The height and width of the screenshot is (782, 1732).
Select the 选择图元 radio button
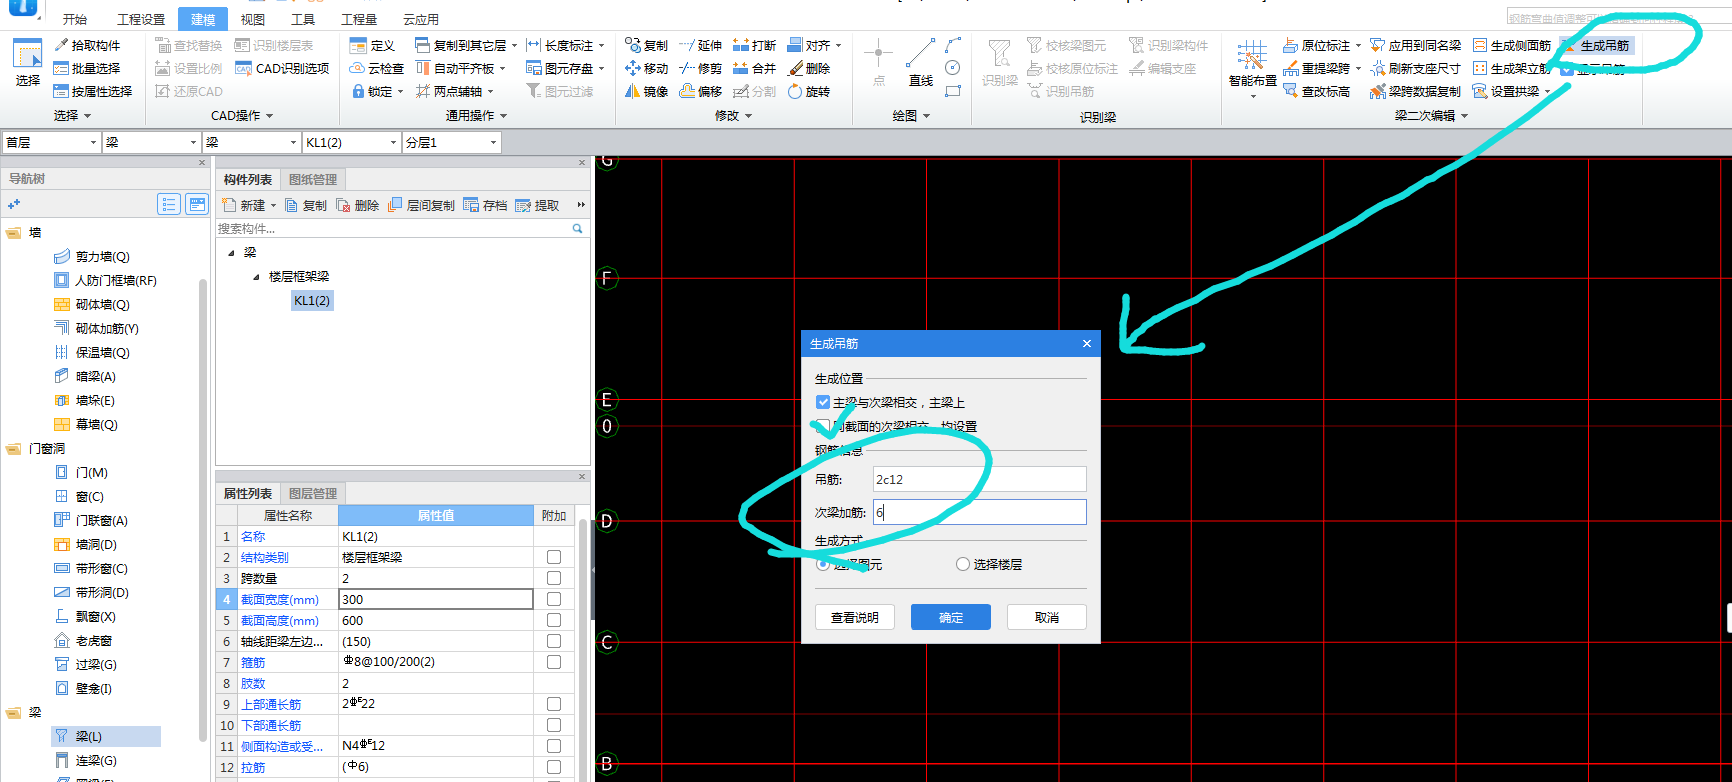click(x=823, y=564)
